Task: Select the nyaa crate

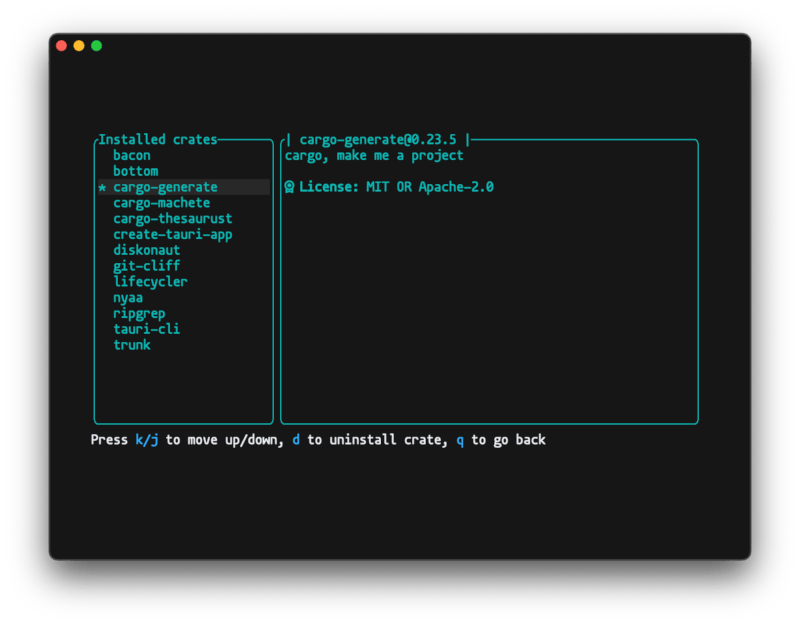Action: tap(127, 298)
